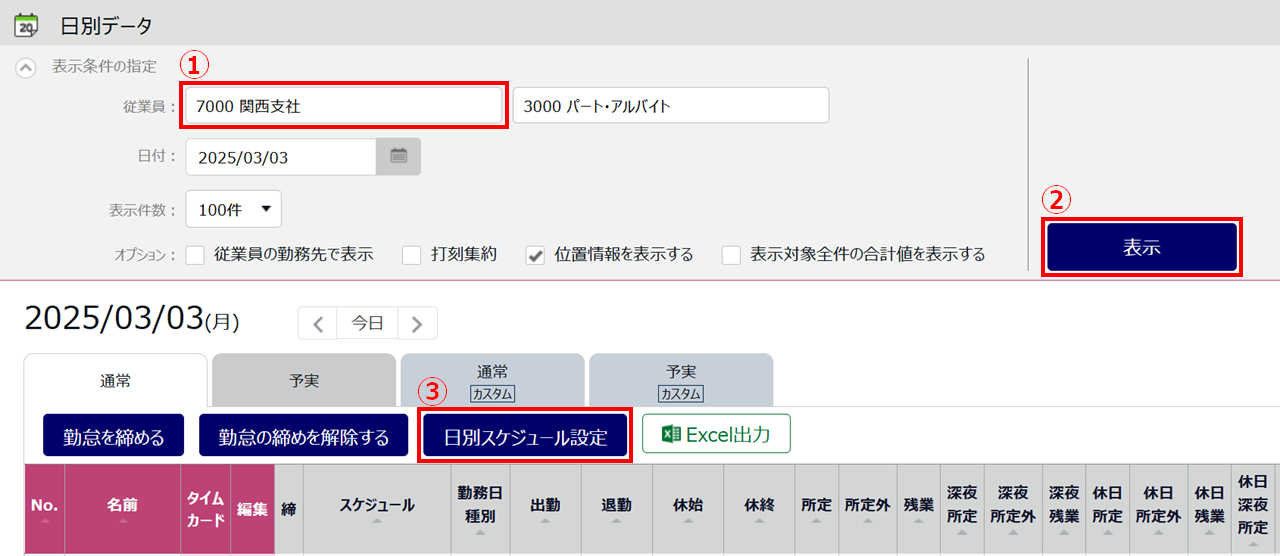Sort by the 休終 column header
Image resolution: width=1280 pixels, height=556 pixels.
759,509
